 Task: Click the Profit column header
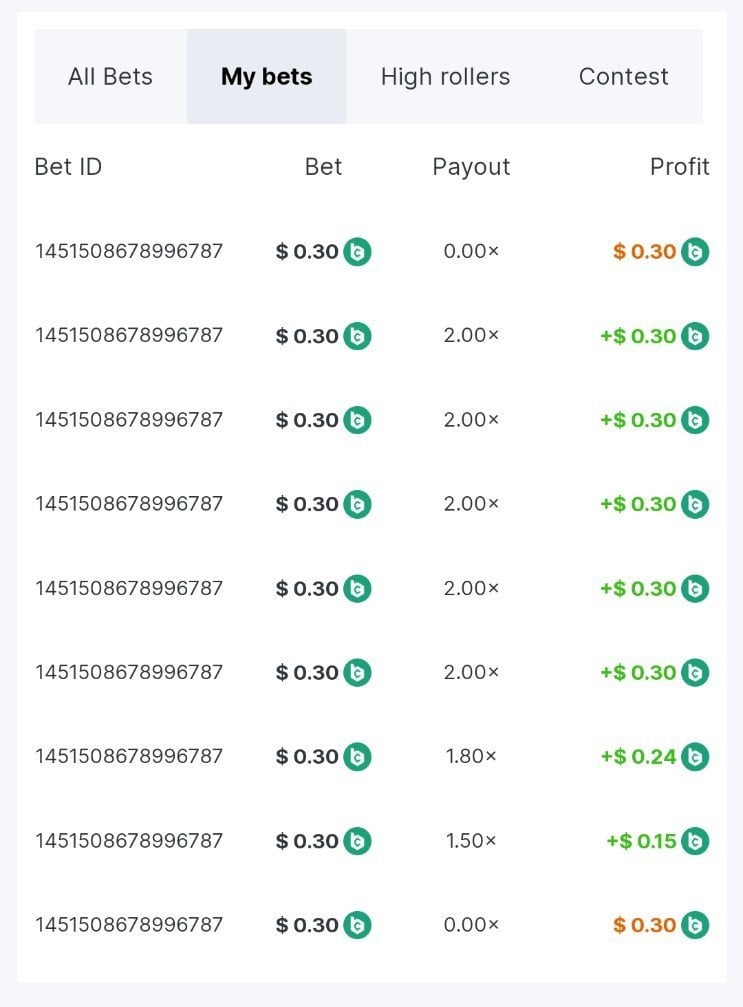[679, 167]
